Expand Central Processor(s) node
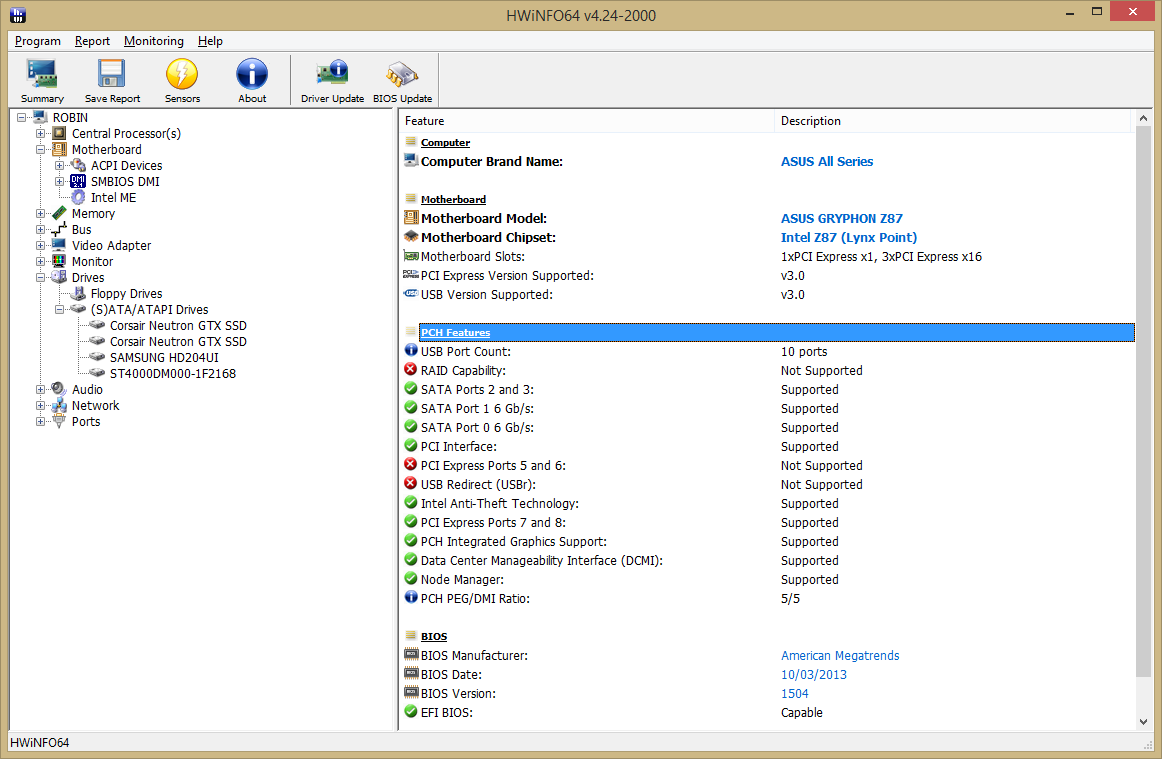 (41, 133)
